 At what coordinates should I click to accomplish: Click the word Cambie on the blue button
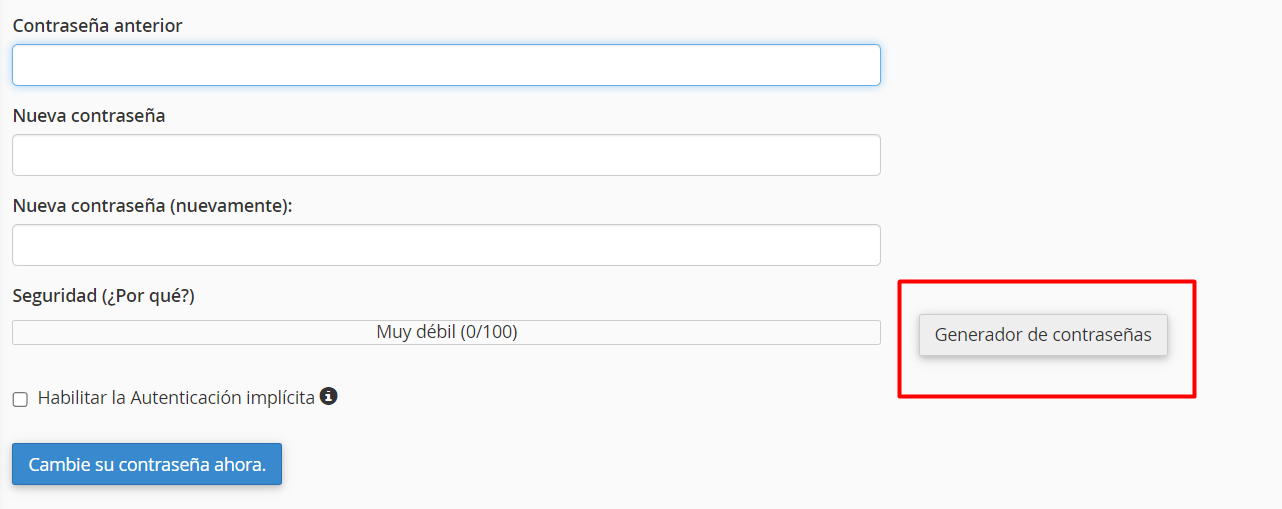56,465
